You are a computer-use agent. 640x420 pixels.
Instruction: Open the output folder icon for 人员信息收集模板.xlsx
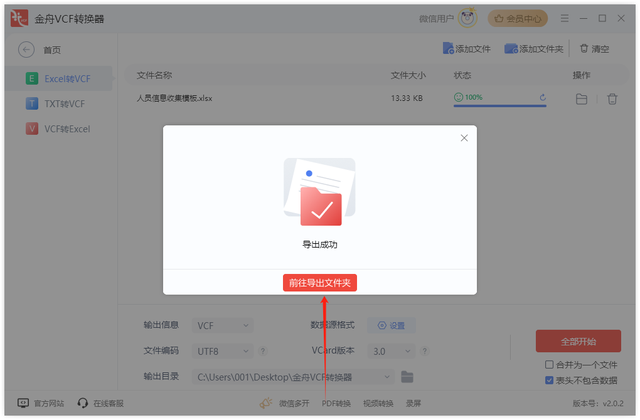tap(581, 99)
